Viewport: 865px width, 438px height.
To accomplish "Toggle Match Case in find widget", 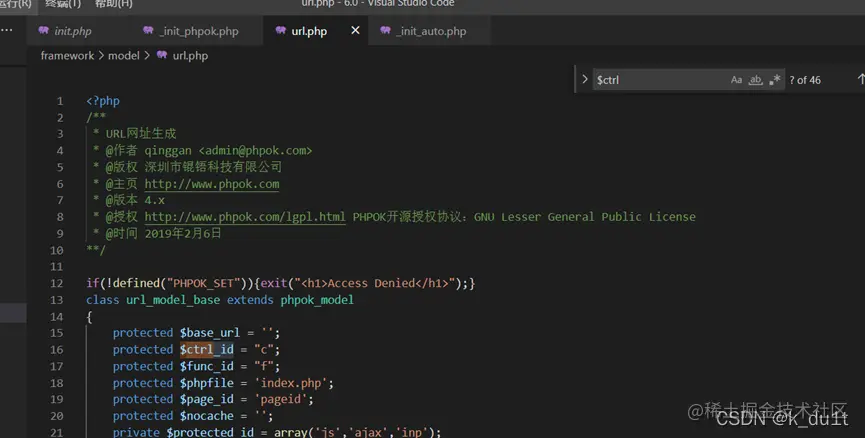I will point(736,80).
